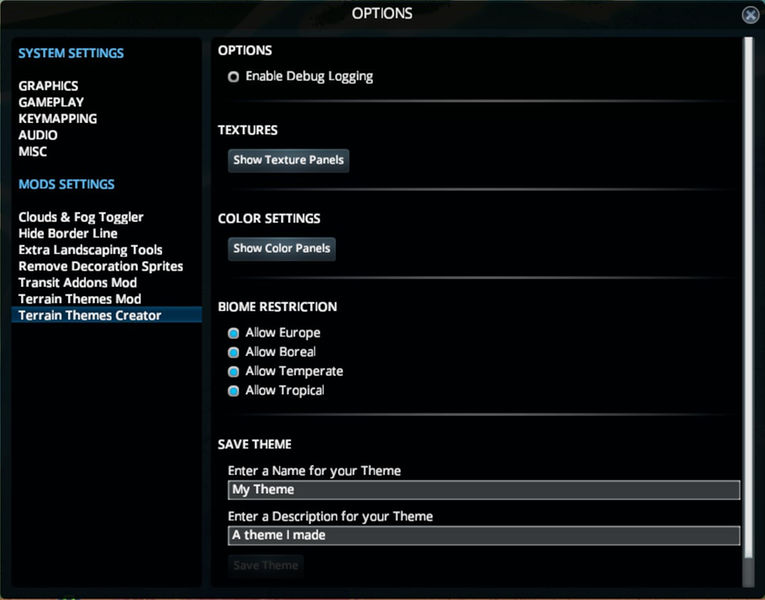The image size is (765, 600).
Task: Open Graphics system settings
Action: 48,86
